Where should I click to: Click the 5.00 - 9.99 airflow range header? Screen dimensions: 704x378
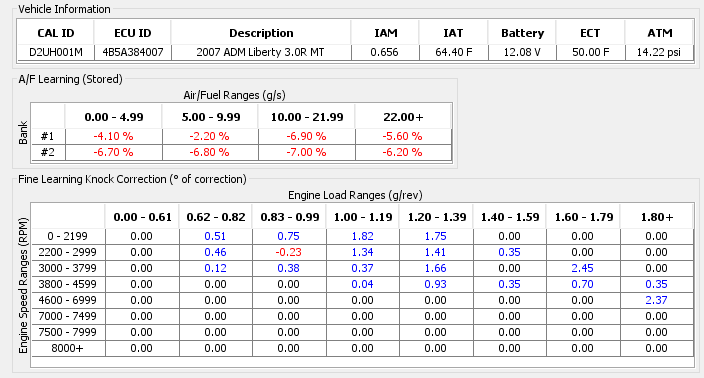point(211,117)
